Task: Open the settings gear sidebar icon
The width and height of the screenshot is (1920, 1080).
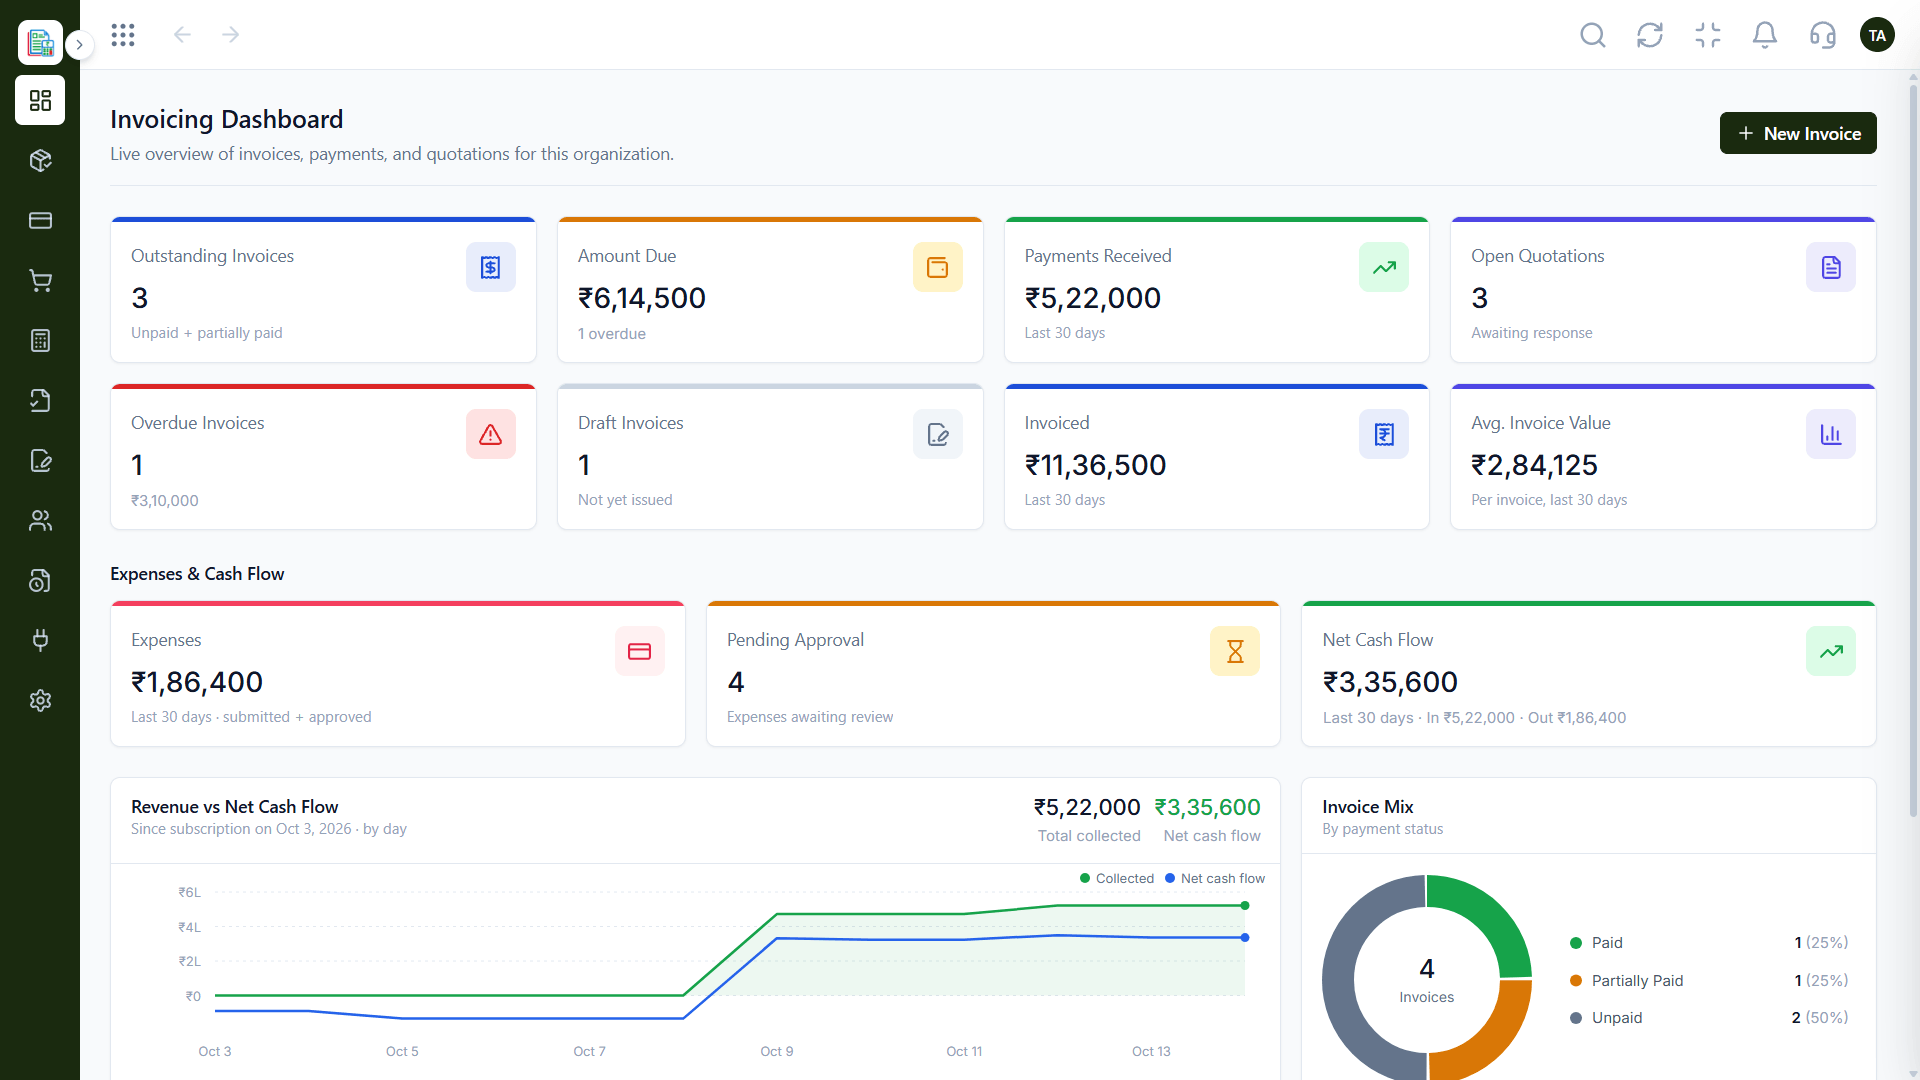Action: click(40, 700)
